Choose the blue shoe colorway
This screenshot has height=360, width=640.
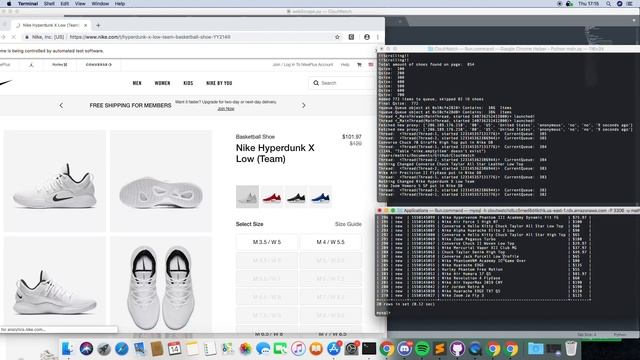point(320,197)
